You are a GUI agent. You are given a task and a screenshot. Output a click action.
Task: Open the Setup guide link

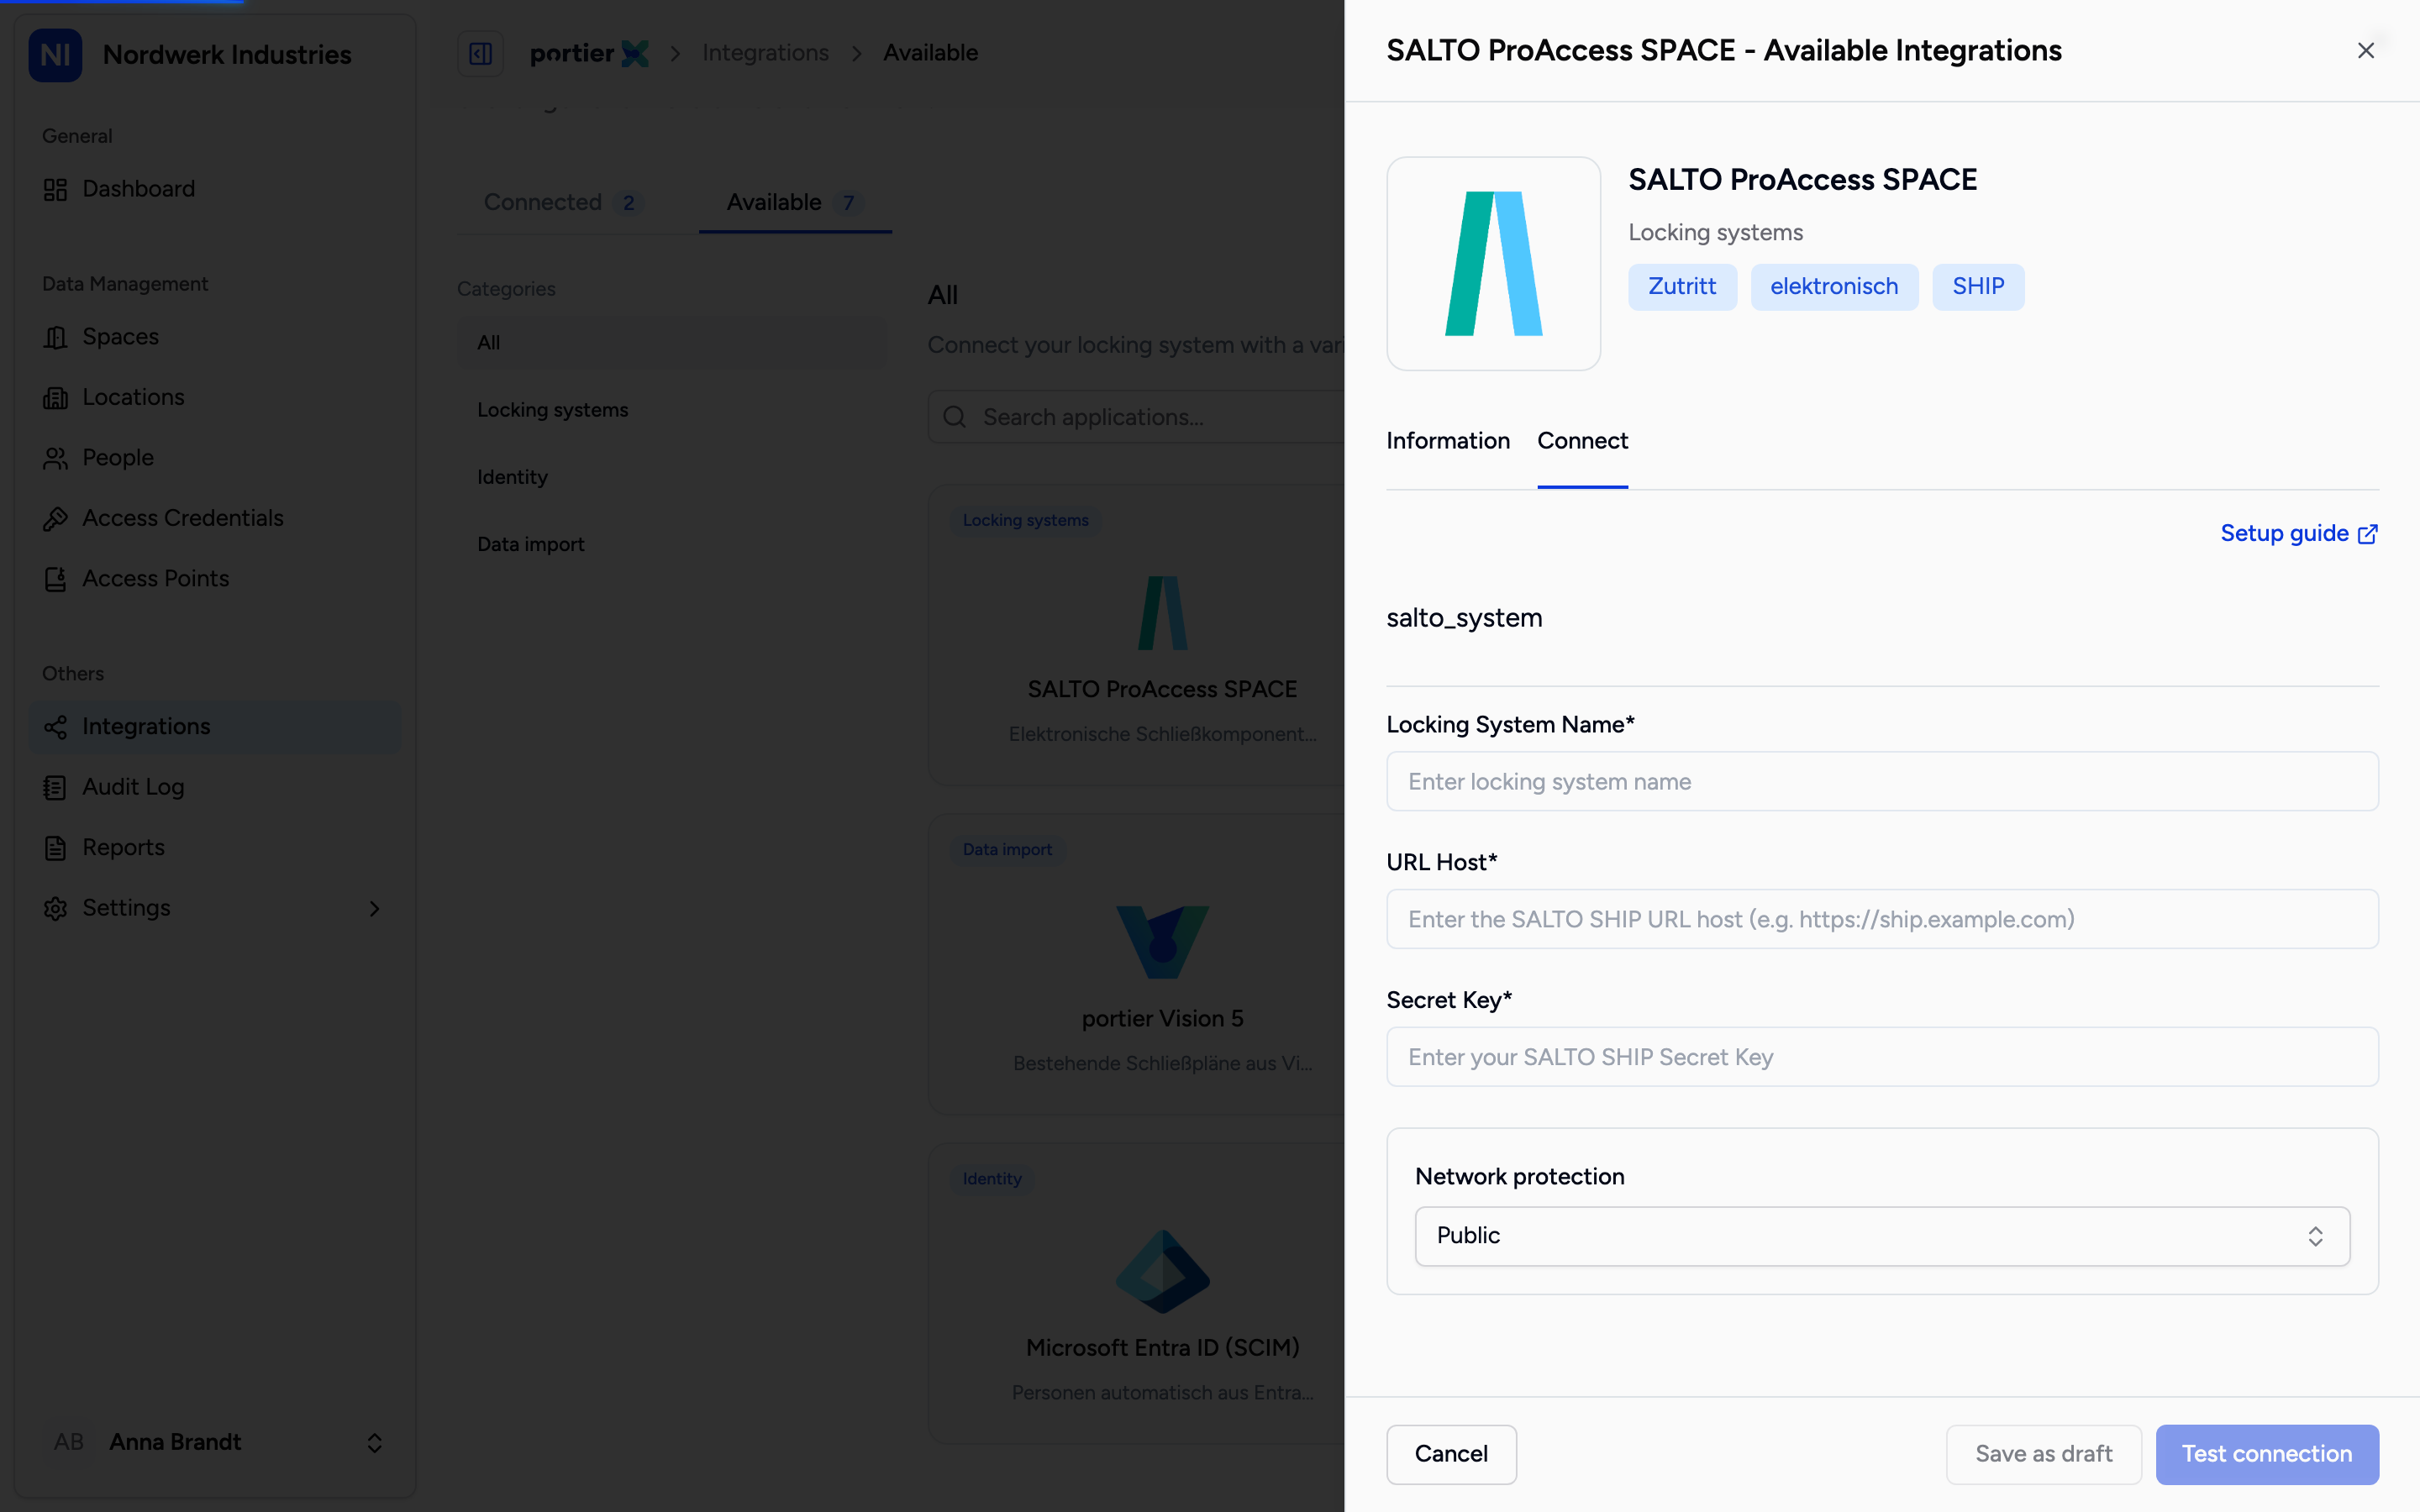coord(2299,533)
